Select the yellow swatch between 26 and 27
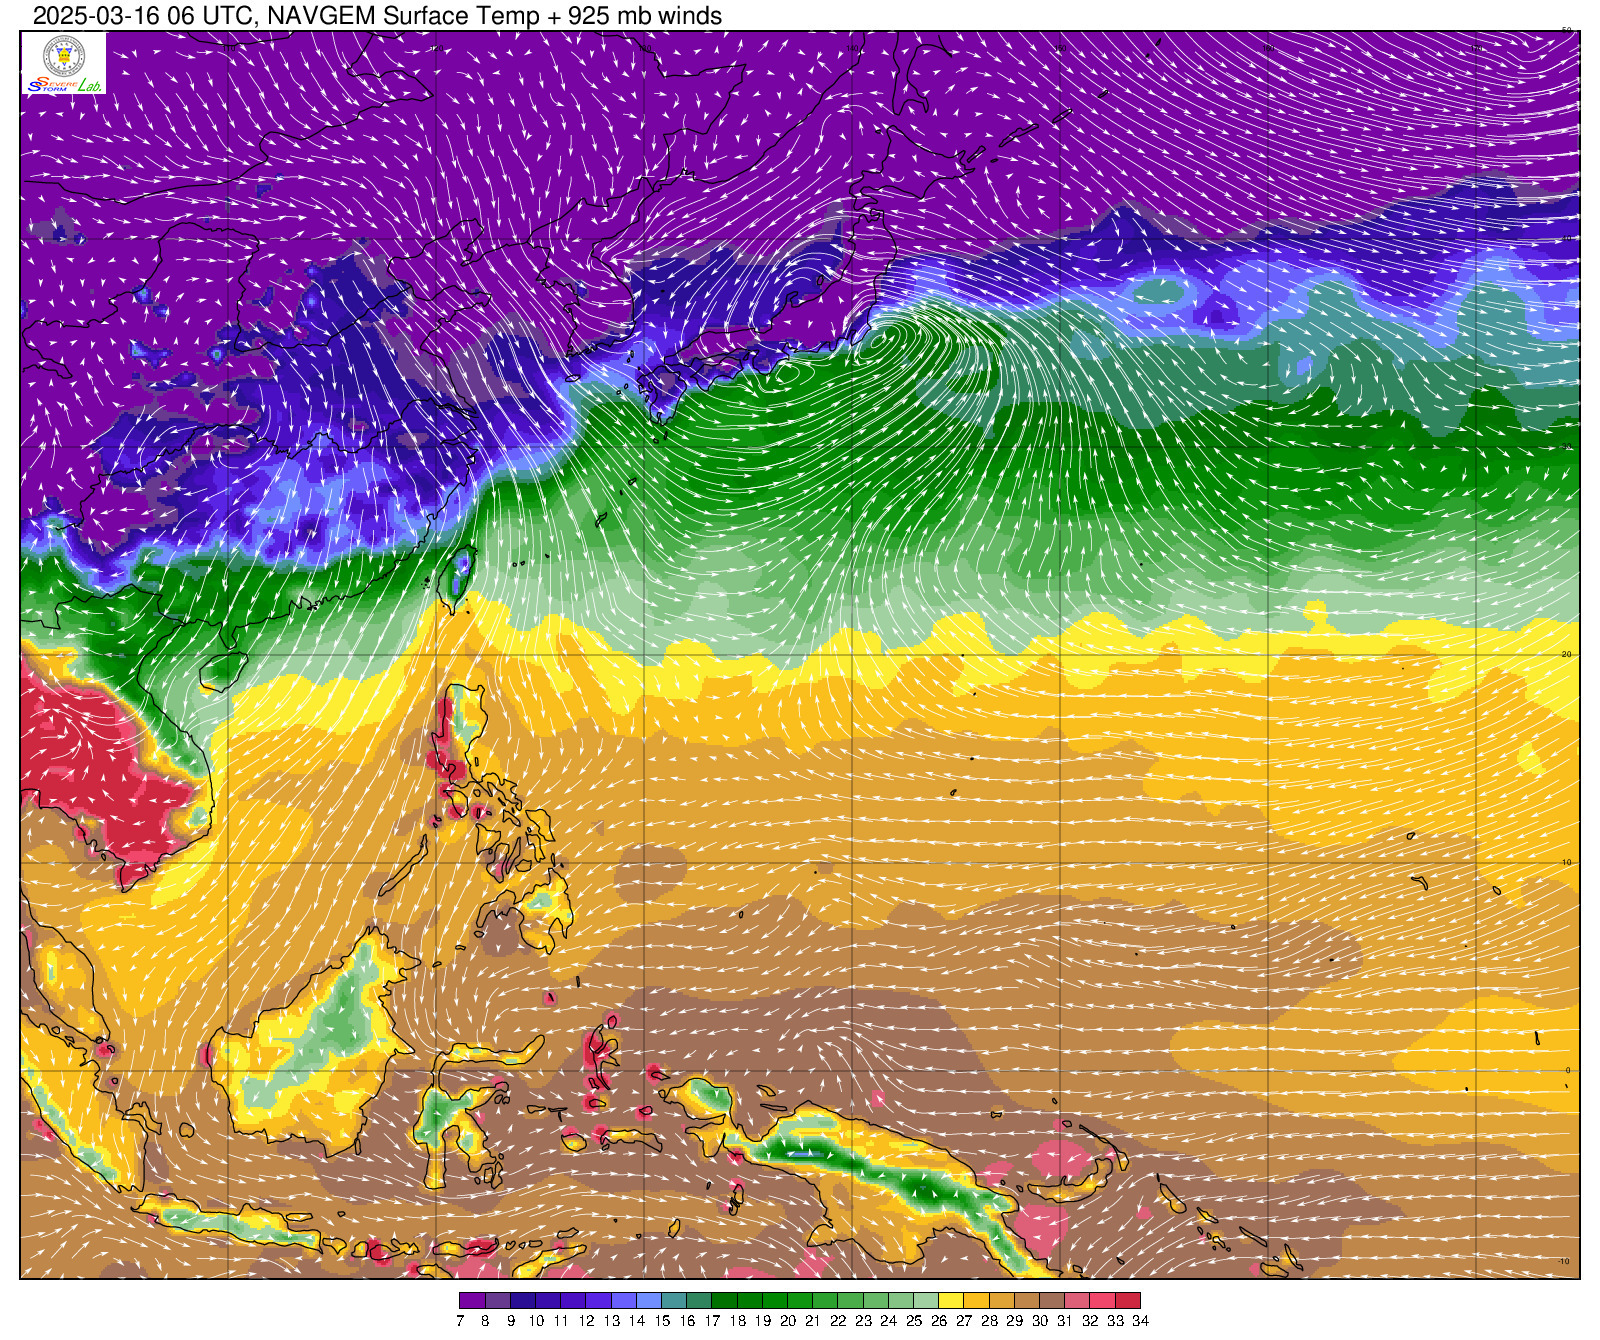 pos(951,1300)
